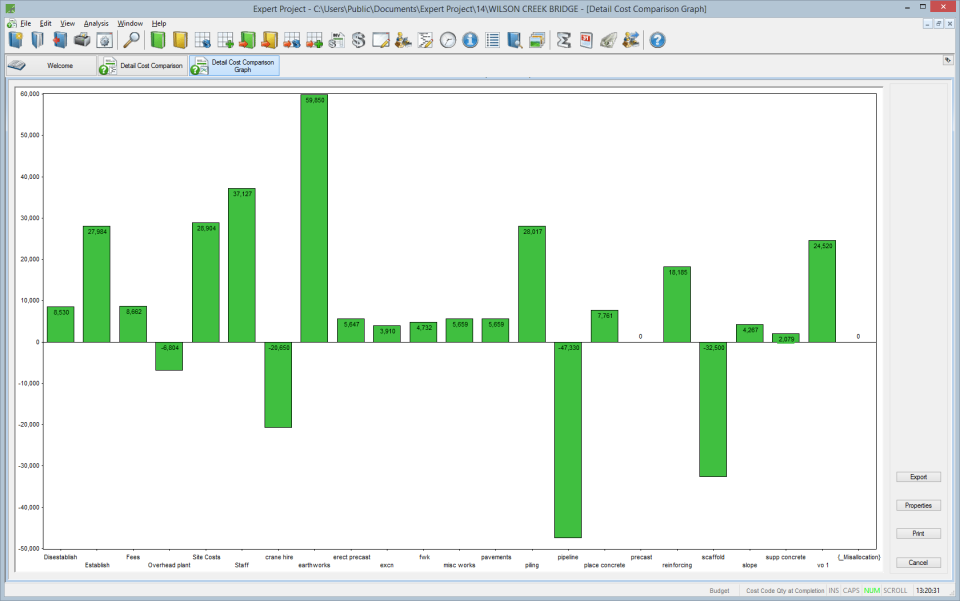960x601 pixels.
Task: Open the Window menu
Action: click(x=130, y=23)
